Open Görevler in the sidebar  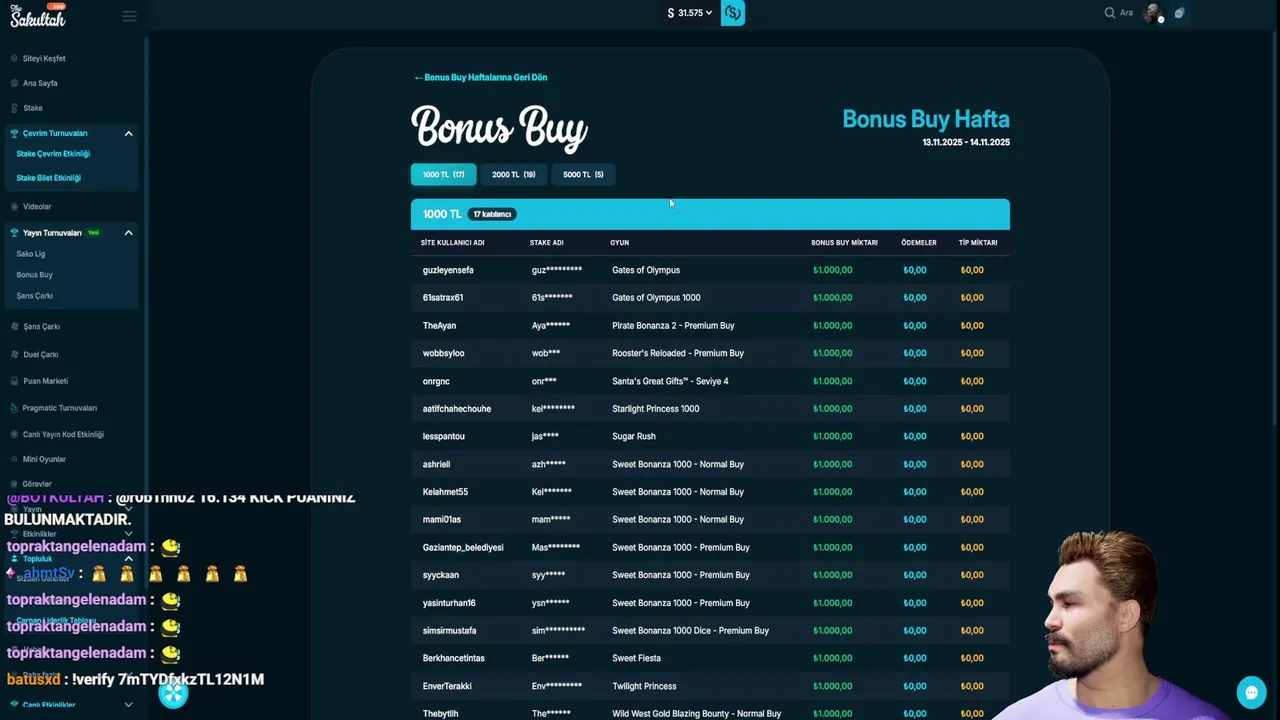[x=37, y=484]
